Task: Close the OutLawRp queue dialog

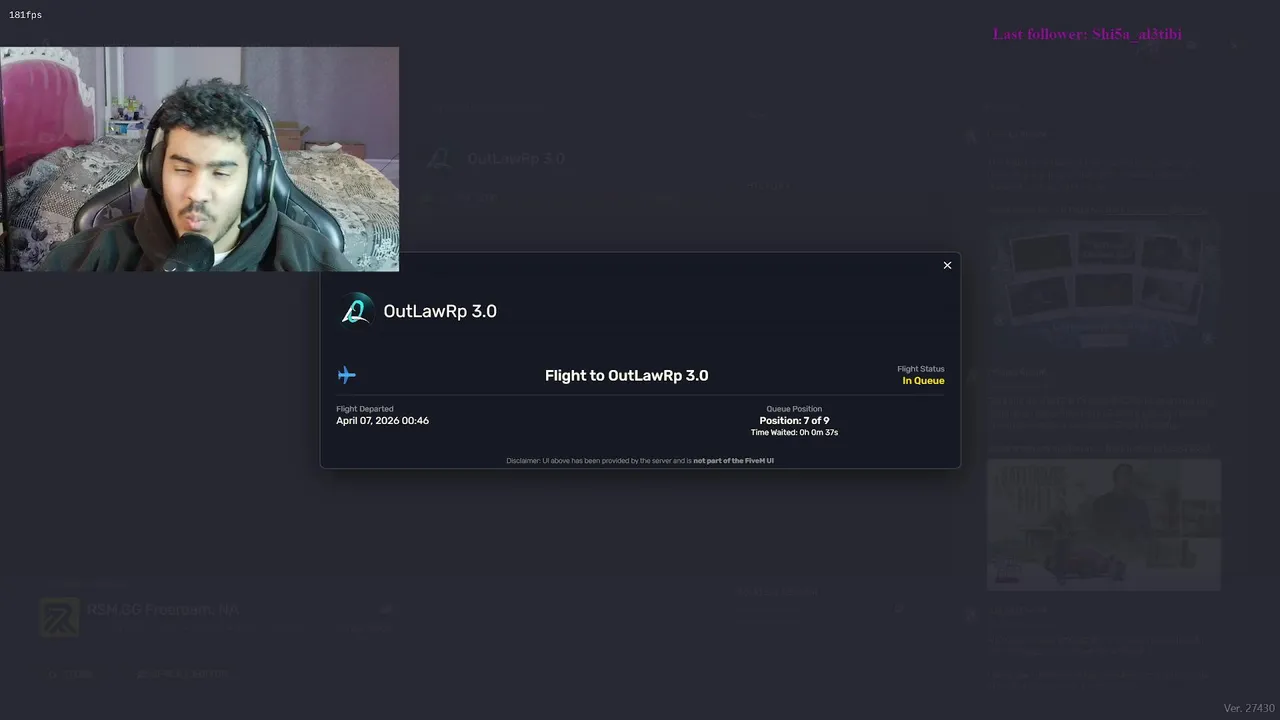Action: click(947, 265)
